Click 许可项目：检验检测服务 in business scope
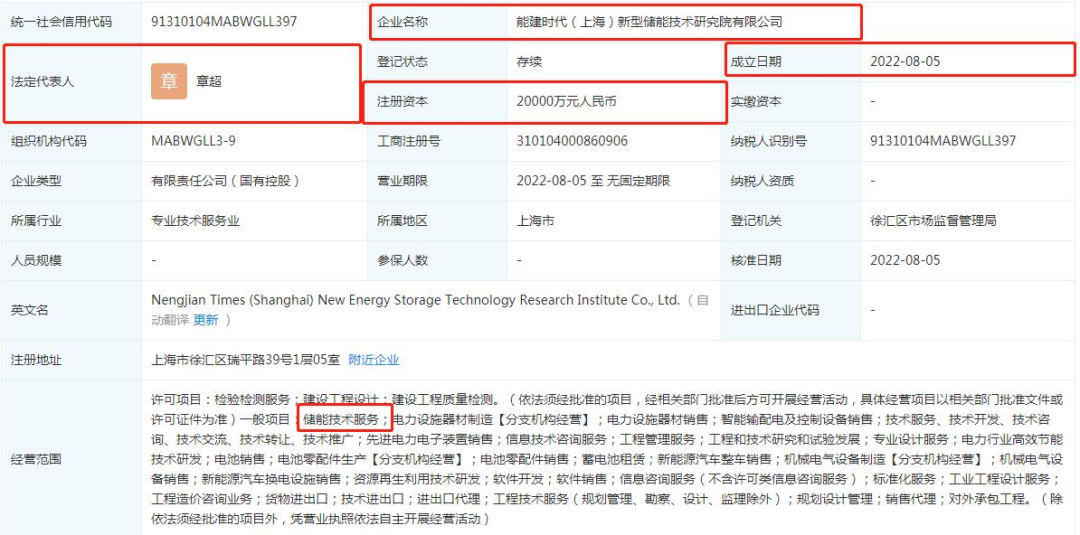 tap(222, 399)
